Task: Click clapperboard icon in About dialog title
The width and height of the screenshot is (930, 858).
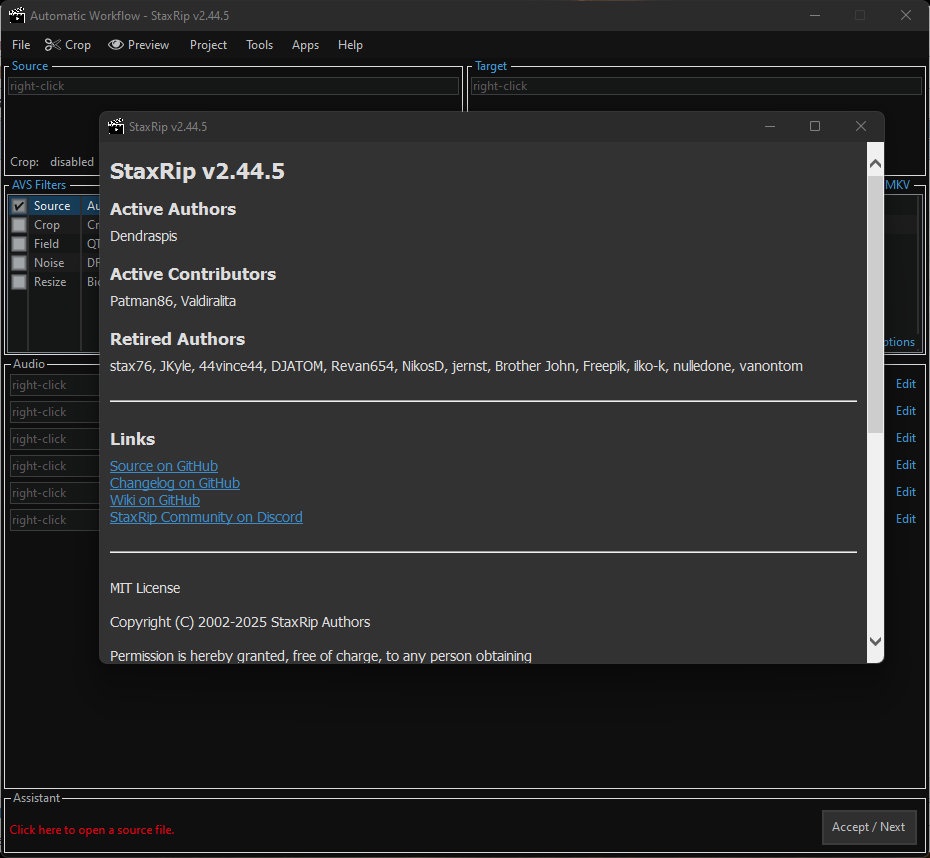Action: point(116,126)
